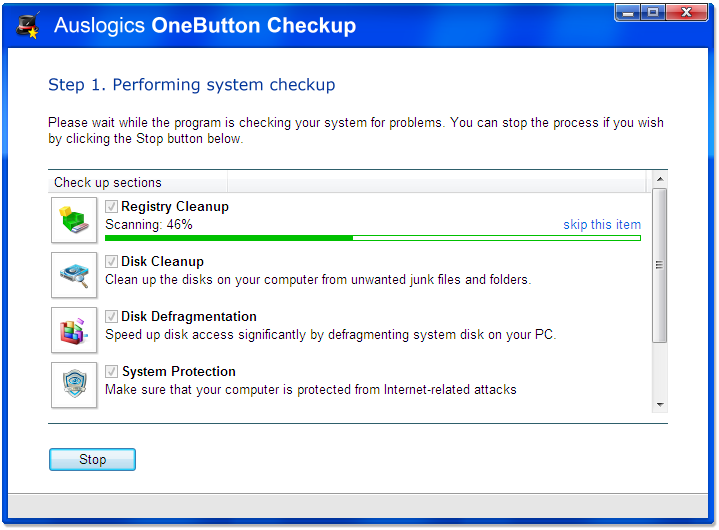This screenshot has height=530, width=719.
Task: Maximize the OneButton Checkup window
Action: [653, 12]
